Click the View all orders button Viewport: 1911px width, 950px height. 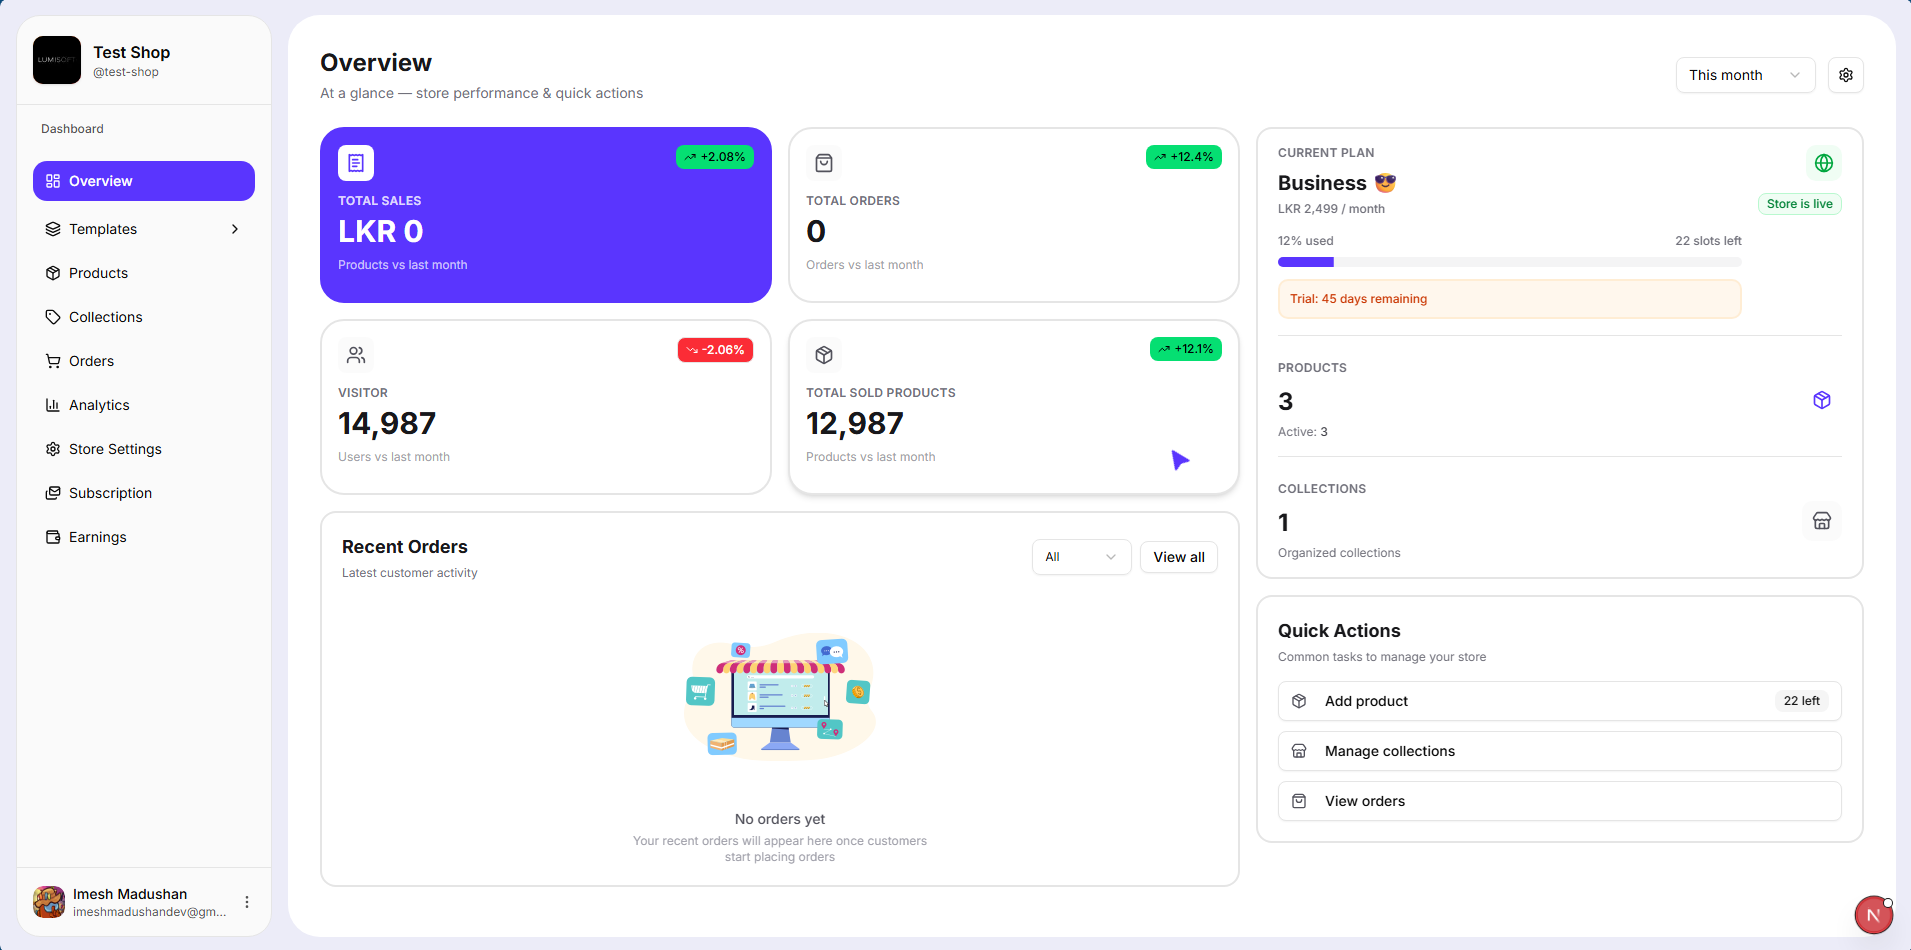click(x=1178, y=557)
